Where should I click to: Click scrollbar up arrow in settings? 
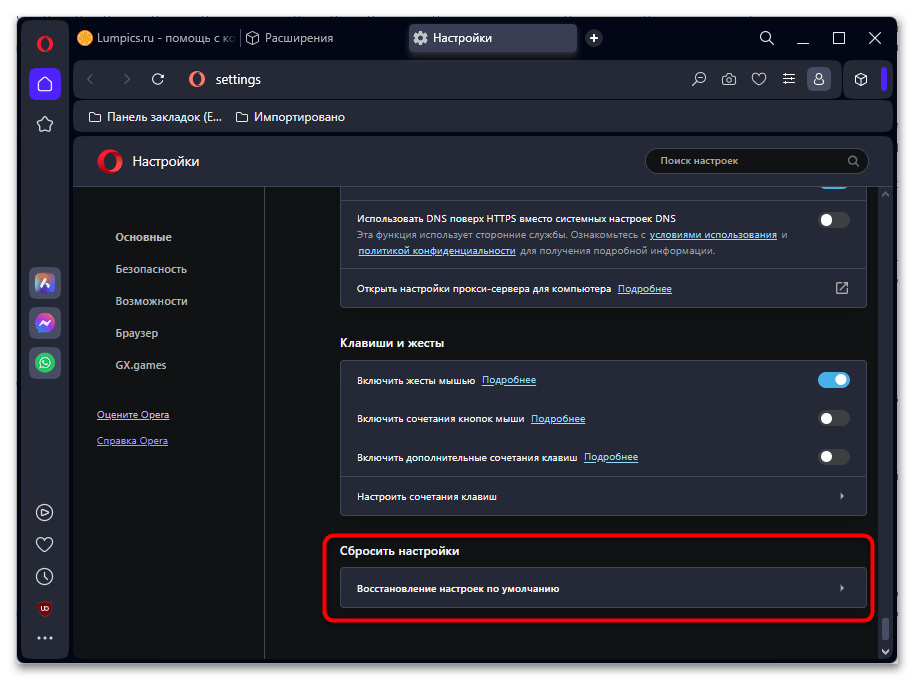coord(885,195)
